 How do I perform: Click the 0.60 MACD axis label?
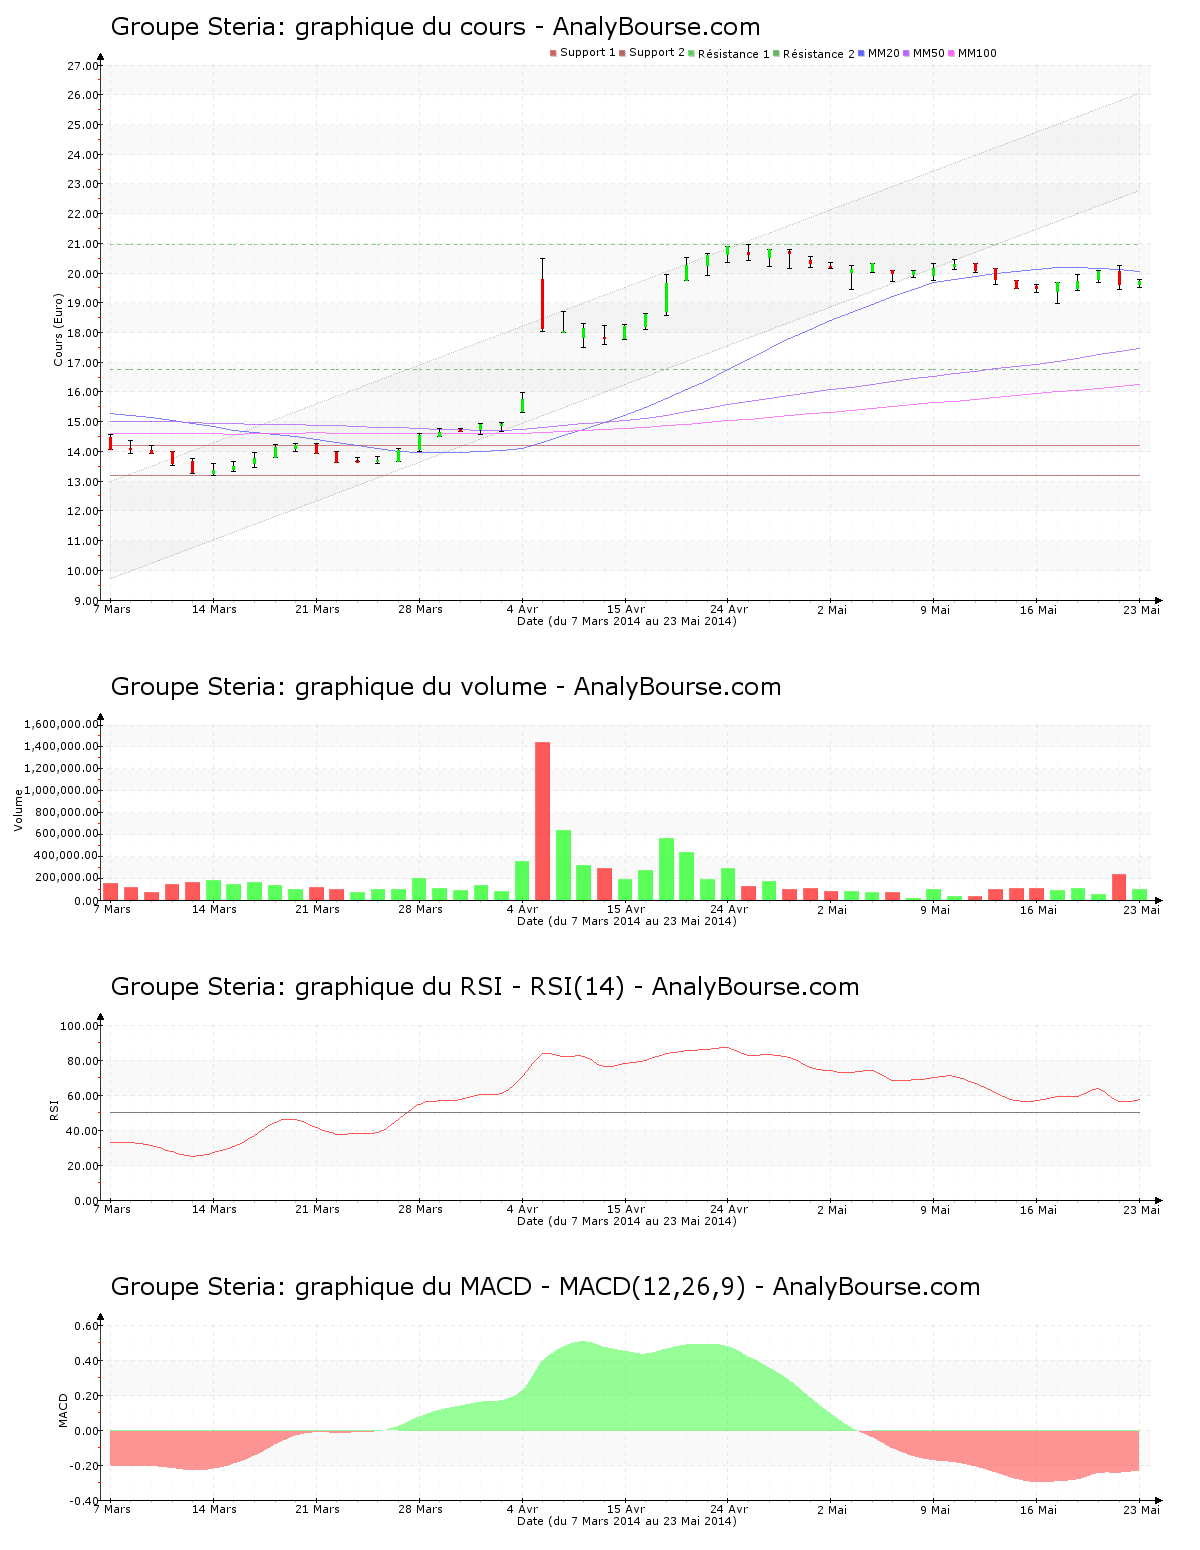click(x=87, y=1326)
